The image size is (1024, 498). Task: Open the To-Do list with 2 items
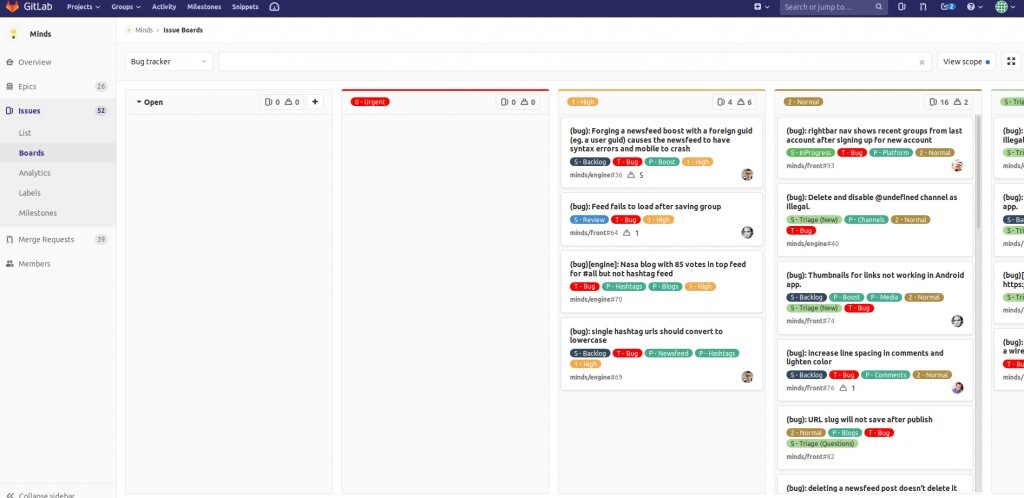click(x=948, y=7)
